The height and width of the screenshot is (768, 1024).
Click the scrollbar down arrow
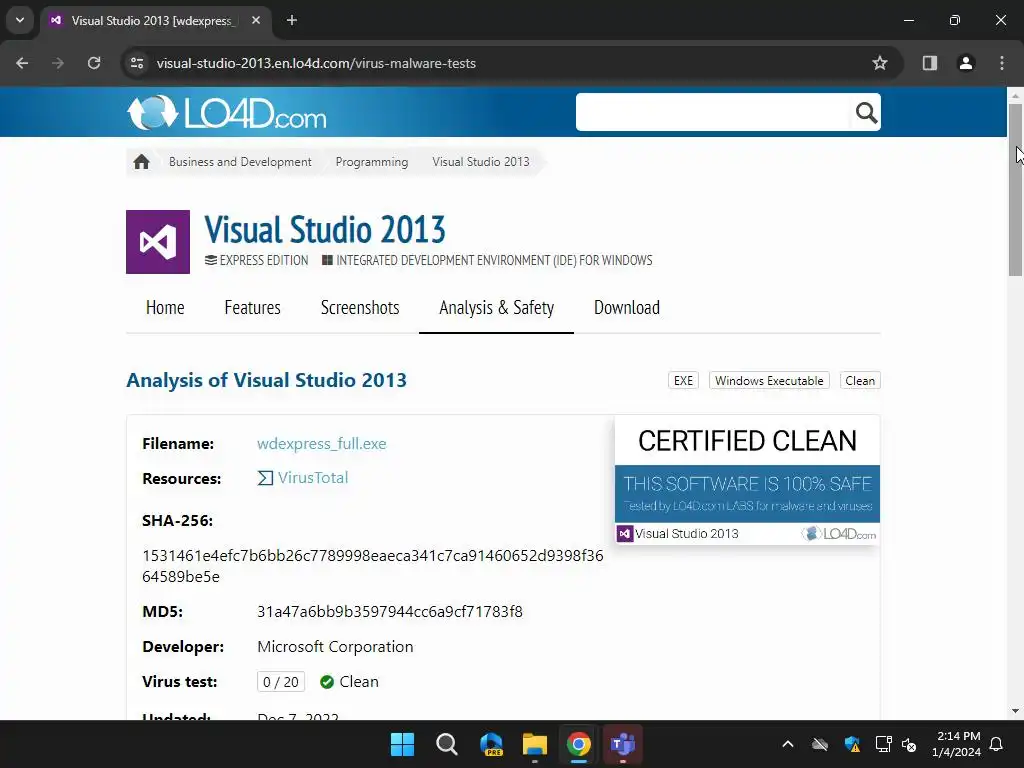(1015, 711)
